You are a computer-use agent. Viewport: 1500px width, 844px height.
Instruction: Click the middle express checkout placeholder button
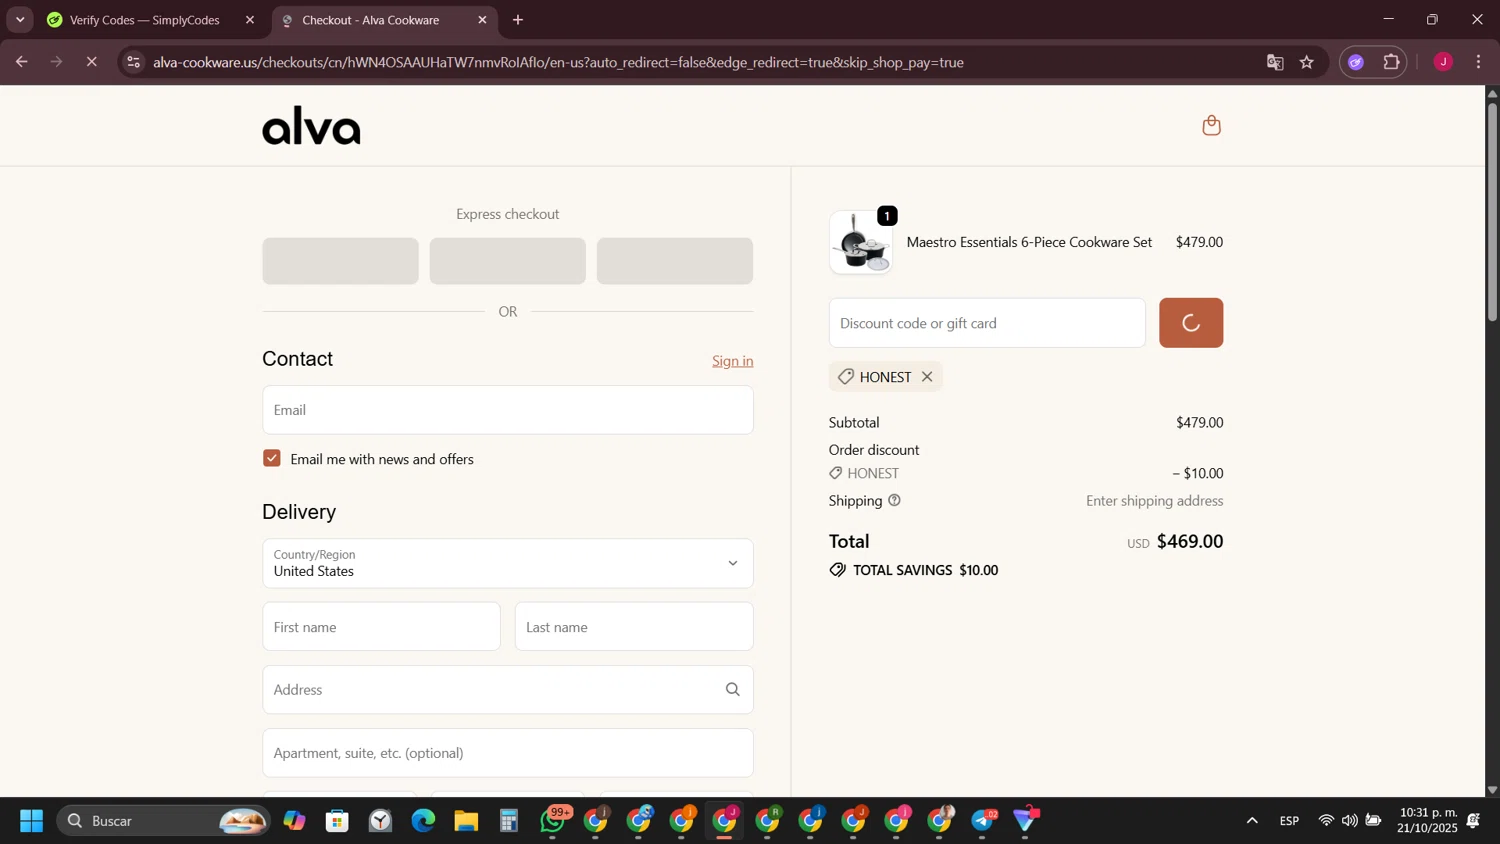tap(508, 261)
